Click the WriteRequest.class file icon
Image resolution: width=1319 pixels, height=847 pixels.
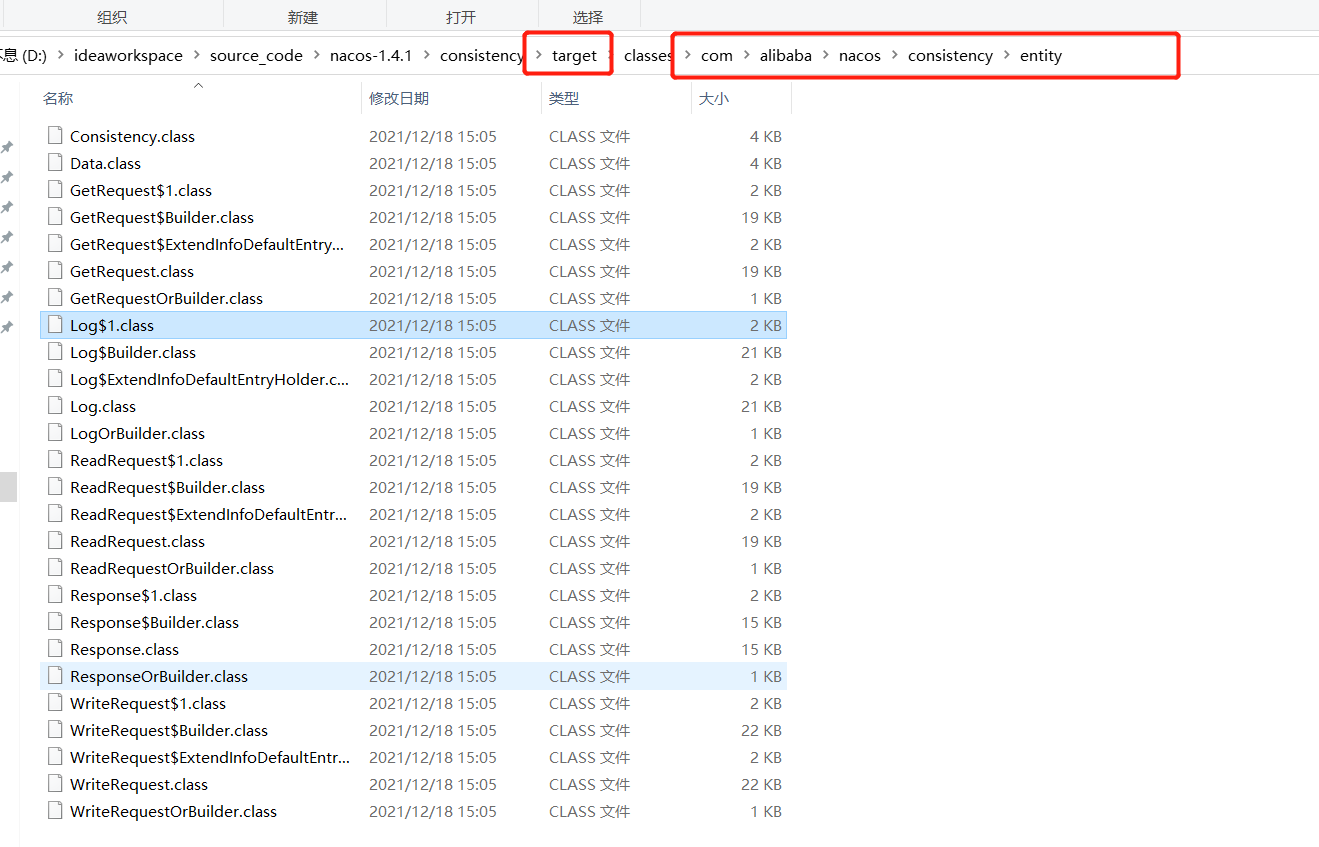pyautogui.click(x=55, y=784)
